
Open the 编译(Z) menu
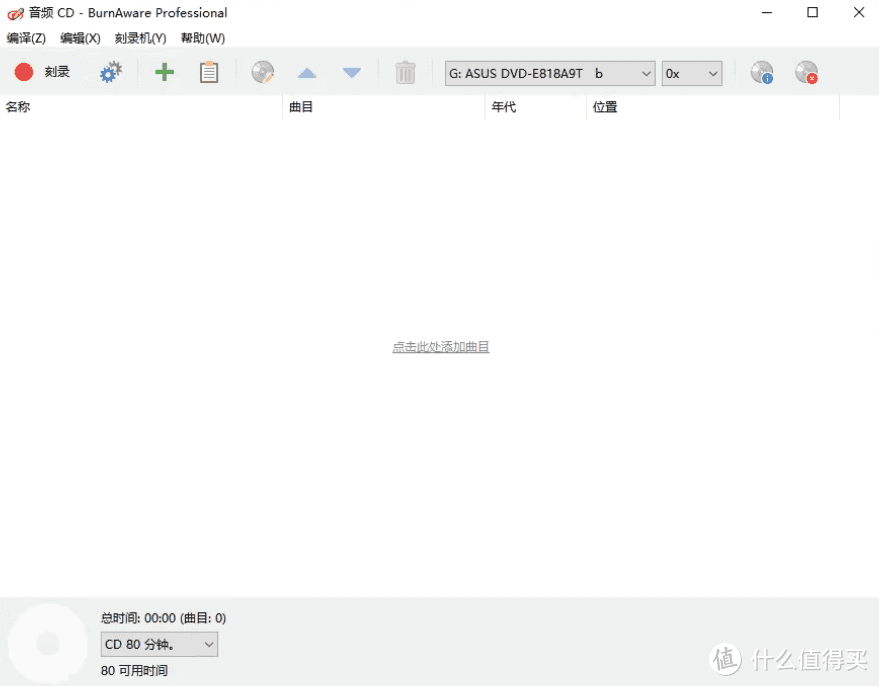[x=26, y=38]
